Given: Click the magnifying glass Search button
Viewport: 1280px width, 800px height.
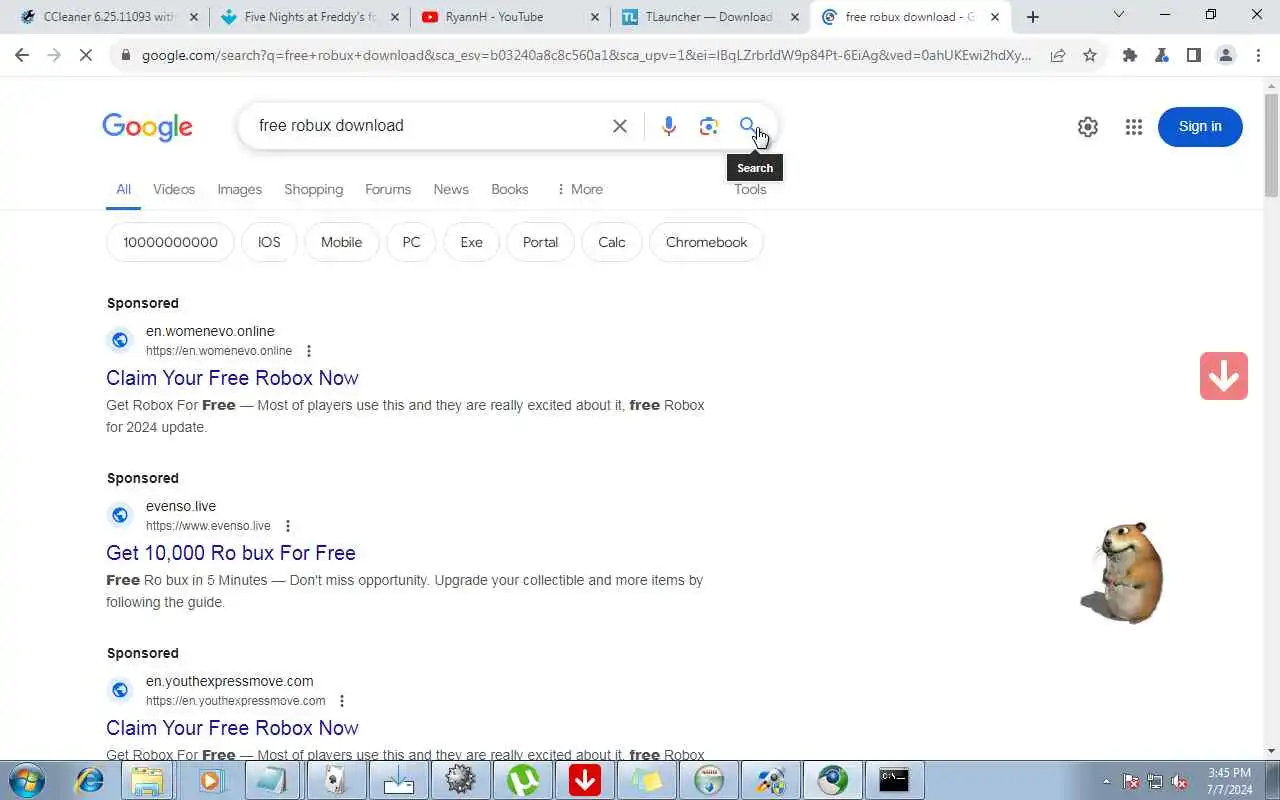Looking at the screenshot, I should (x=748, y=126).
